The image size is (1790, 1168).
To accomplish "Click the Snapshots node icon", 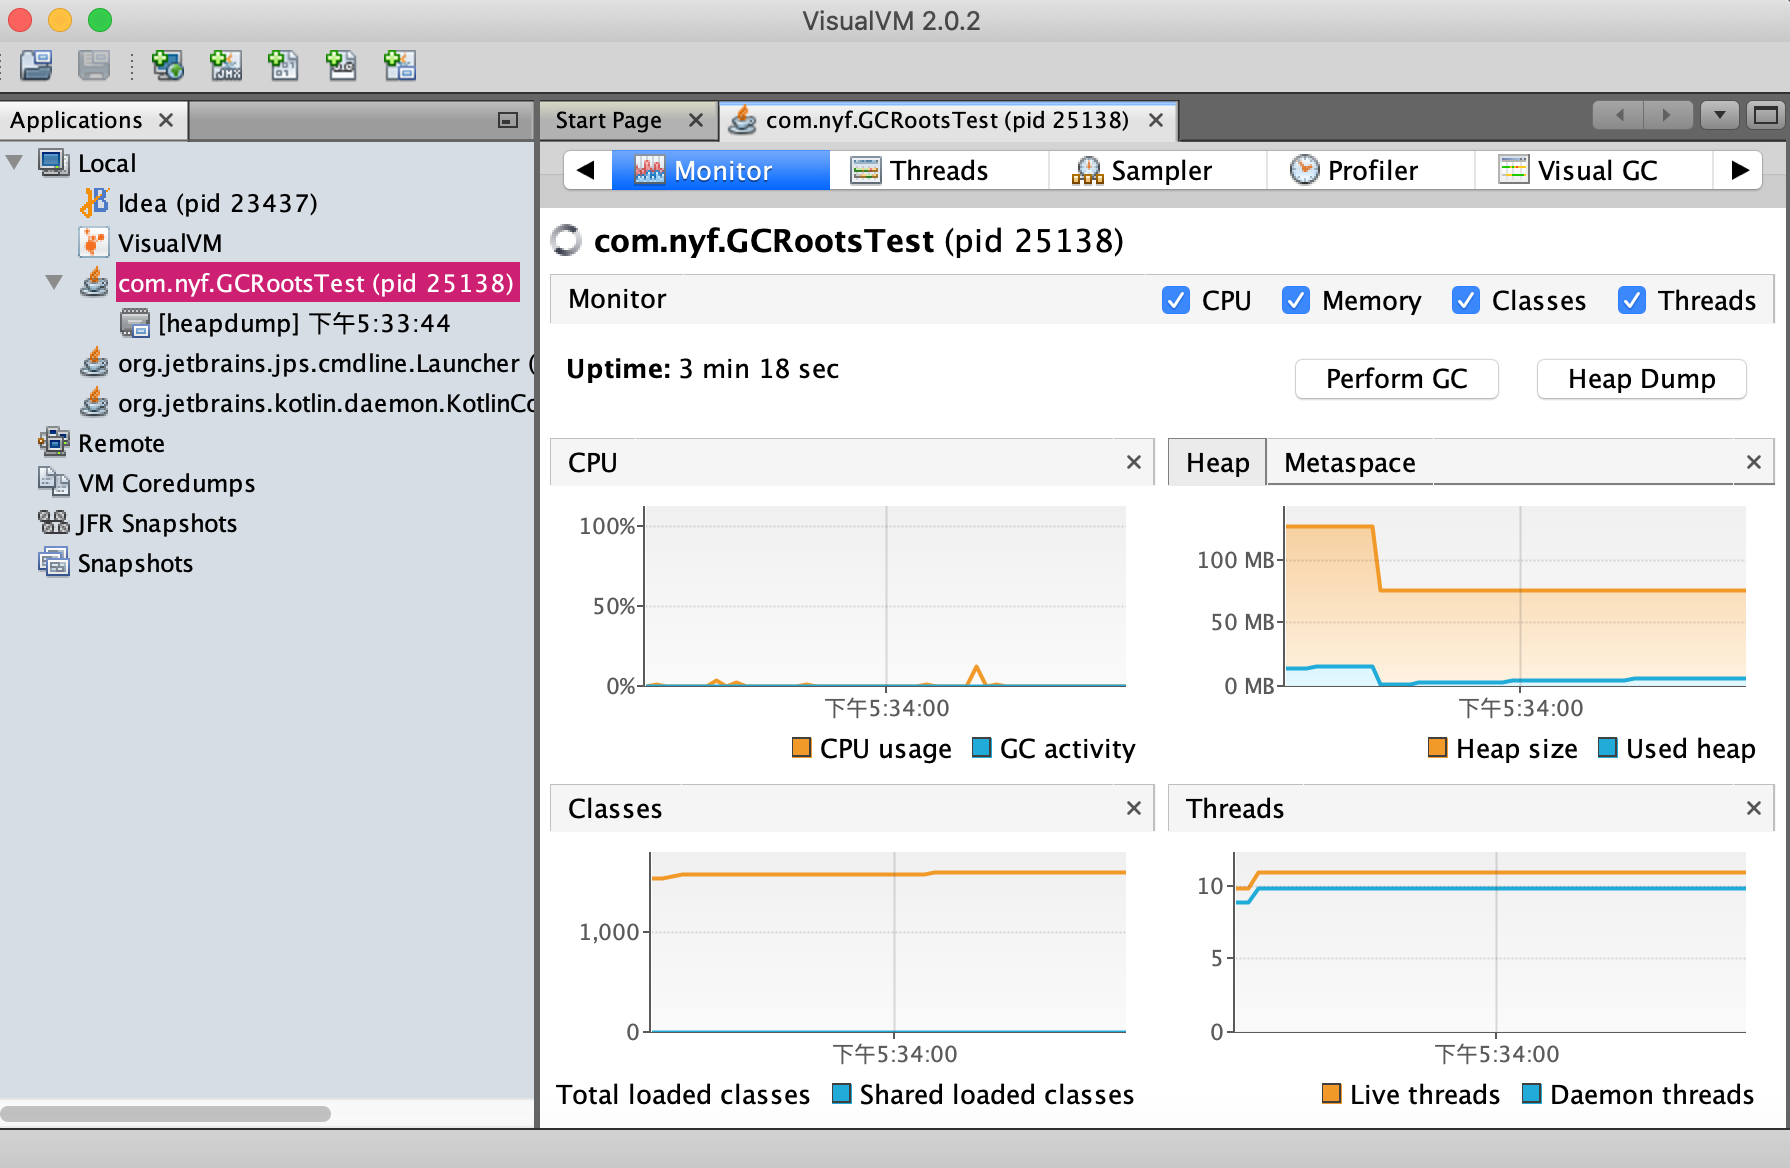I will point(54,562).
